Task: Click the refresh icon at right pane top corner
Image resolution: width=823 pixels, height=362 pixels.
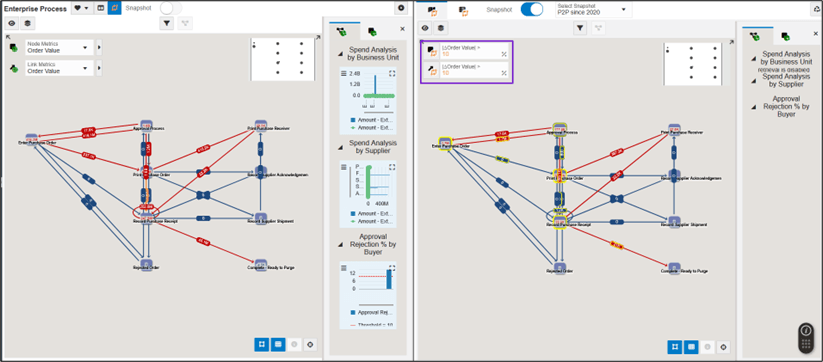Action: (x=816, y=8)
